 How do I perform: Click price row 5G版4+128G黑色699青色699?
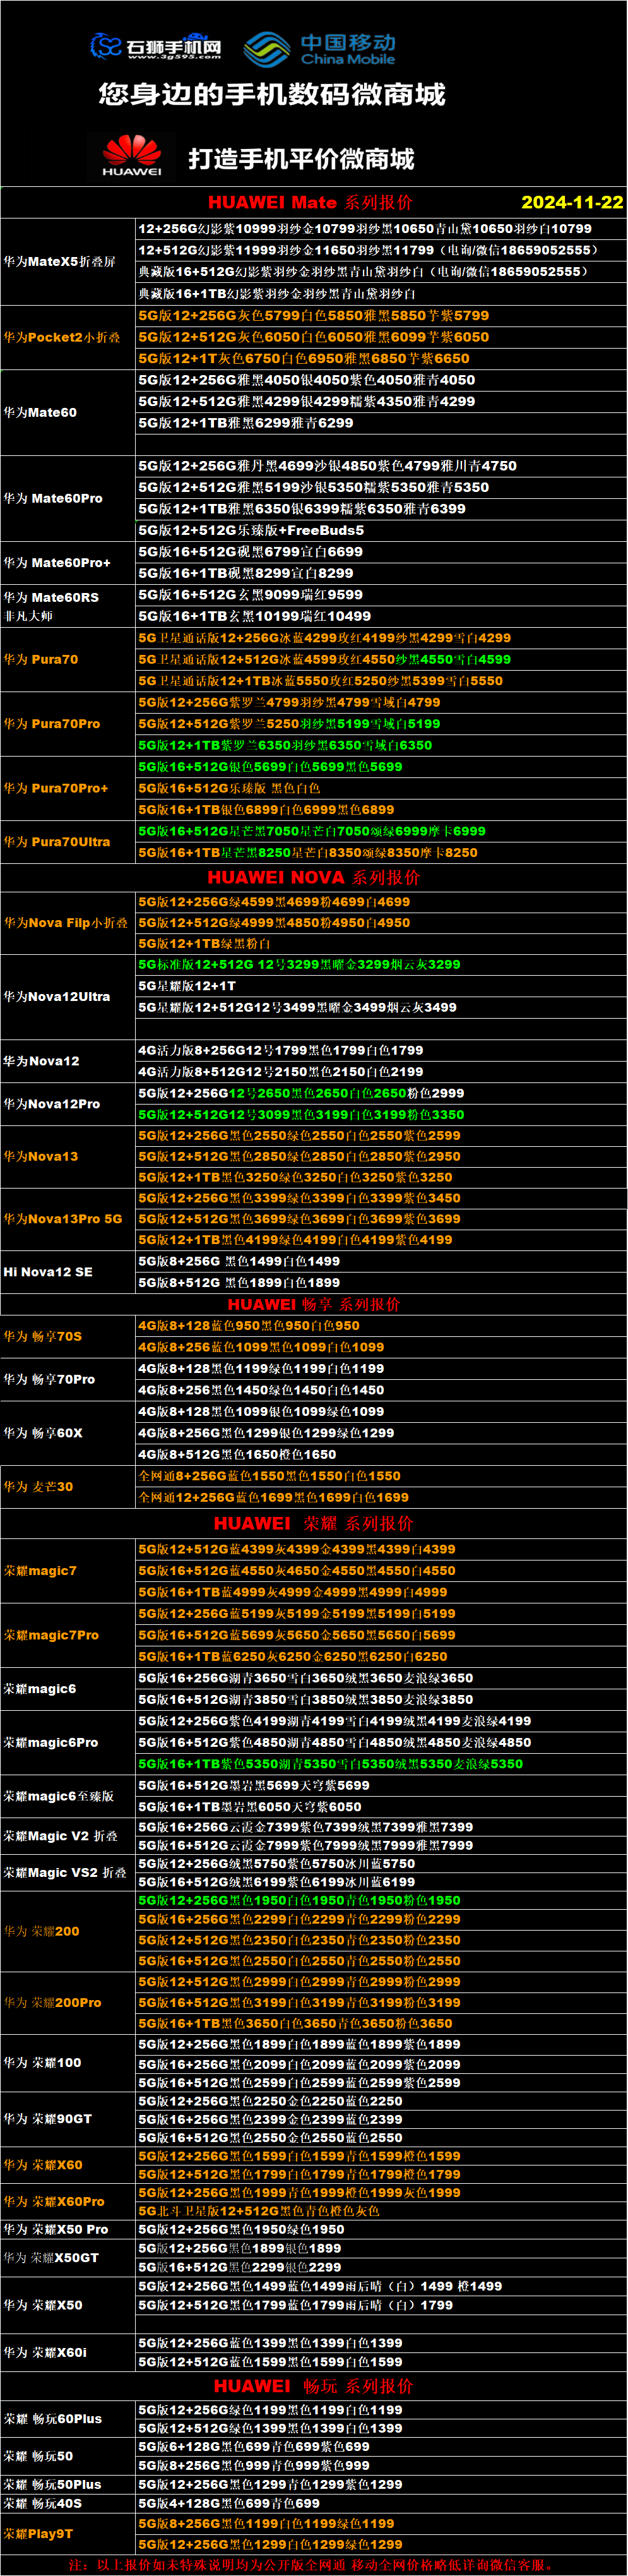tap(381, 2503)
